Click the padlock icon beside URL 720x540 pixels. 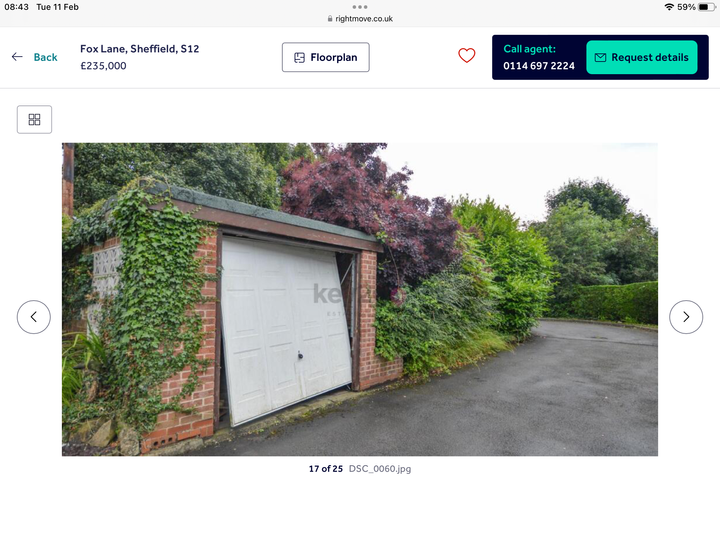point(330,19)
